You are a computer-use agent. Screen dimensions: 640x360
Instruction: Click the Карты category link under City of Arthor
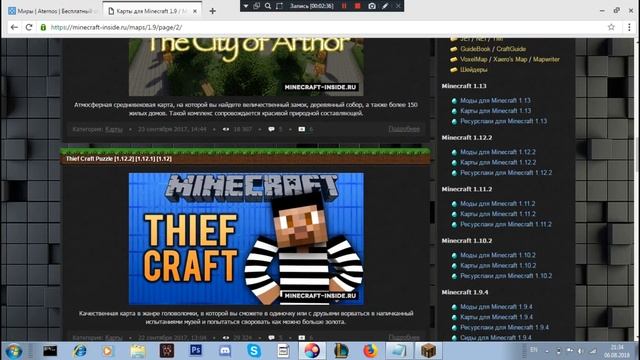tap(114, 129)
